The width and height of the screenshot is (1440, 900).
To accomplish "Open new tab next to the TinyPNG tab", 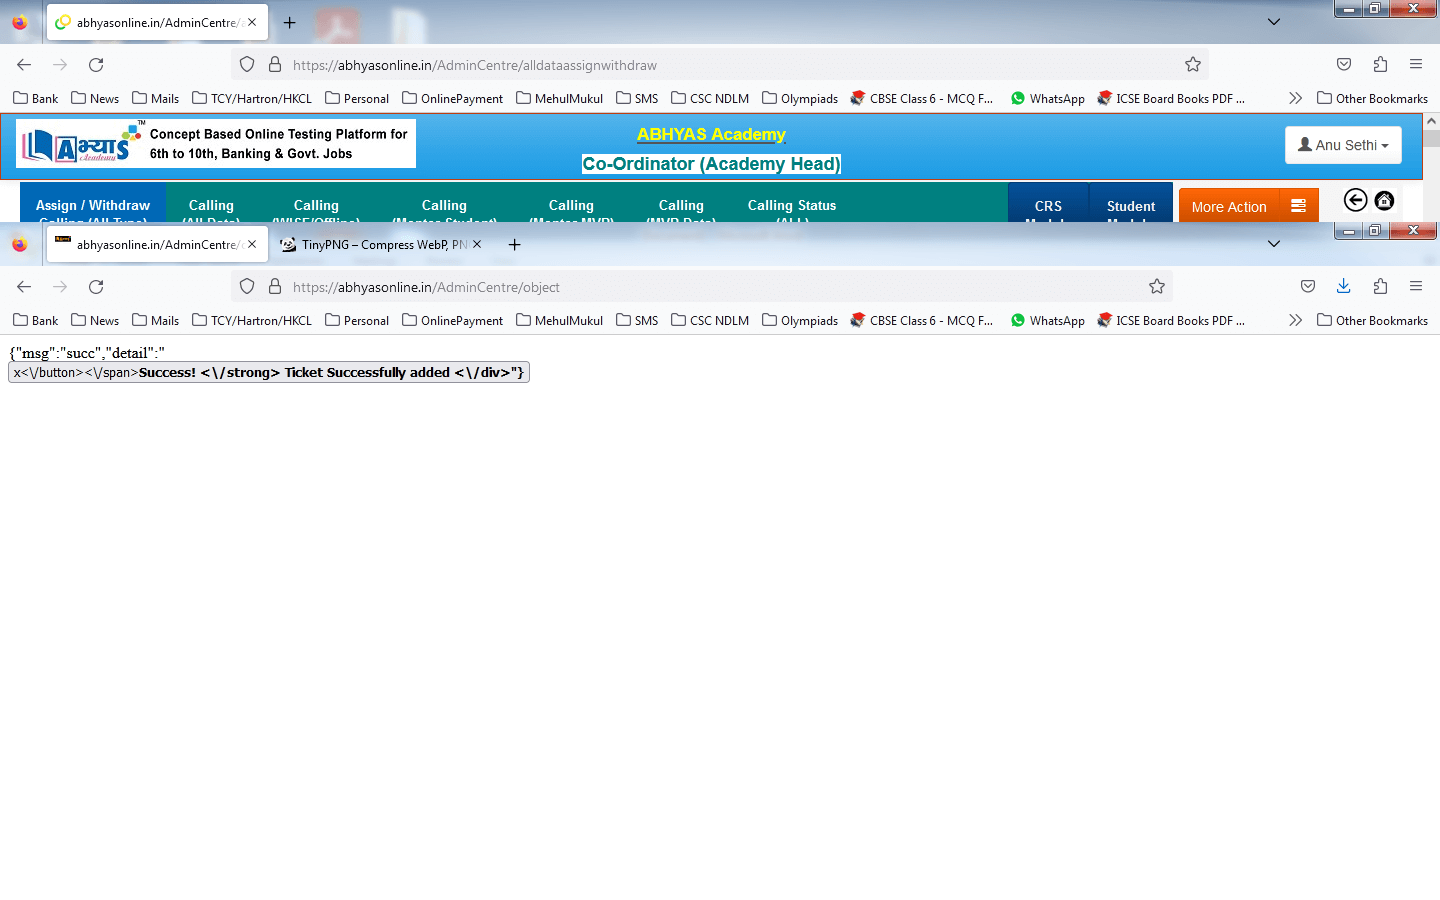I will coord(514,245).
